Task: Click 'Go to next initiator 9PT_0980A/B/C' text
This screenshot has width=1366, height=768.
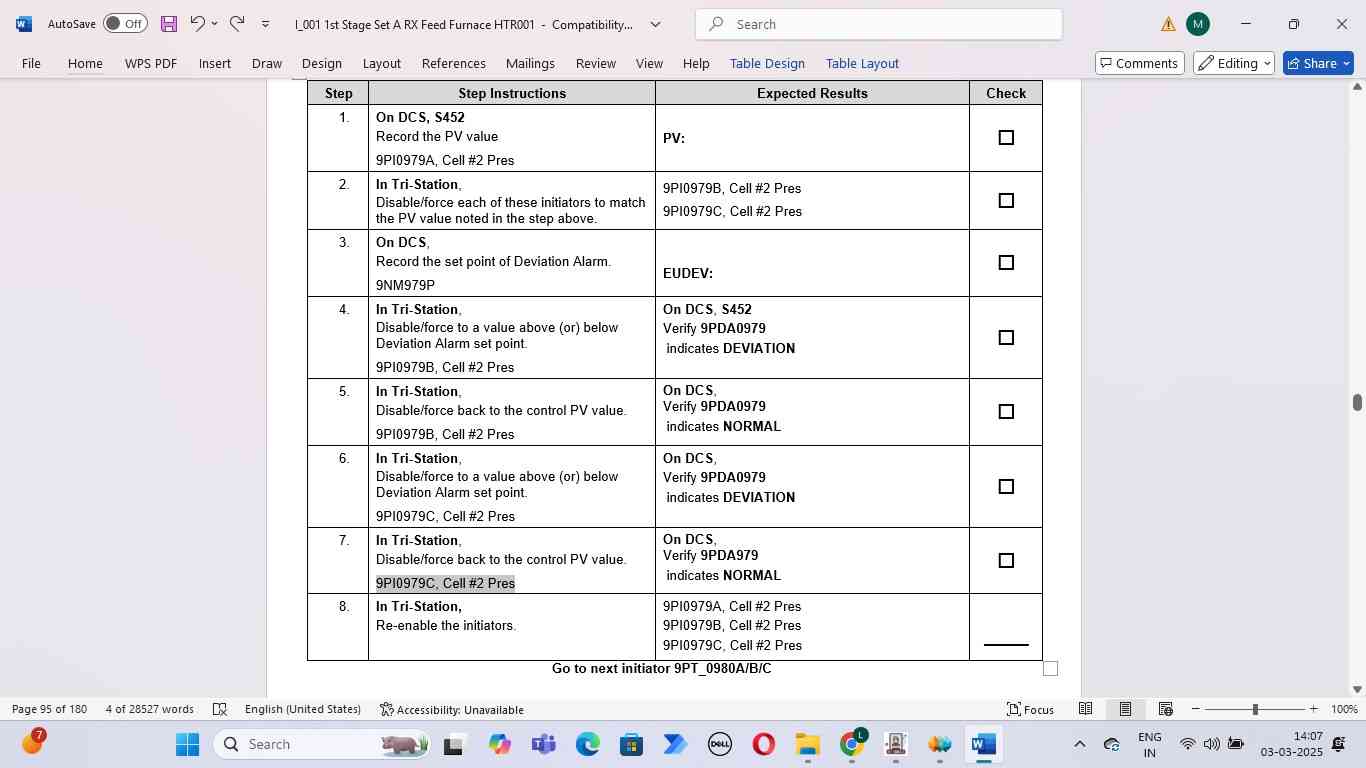Action: (661, 668)
